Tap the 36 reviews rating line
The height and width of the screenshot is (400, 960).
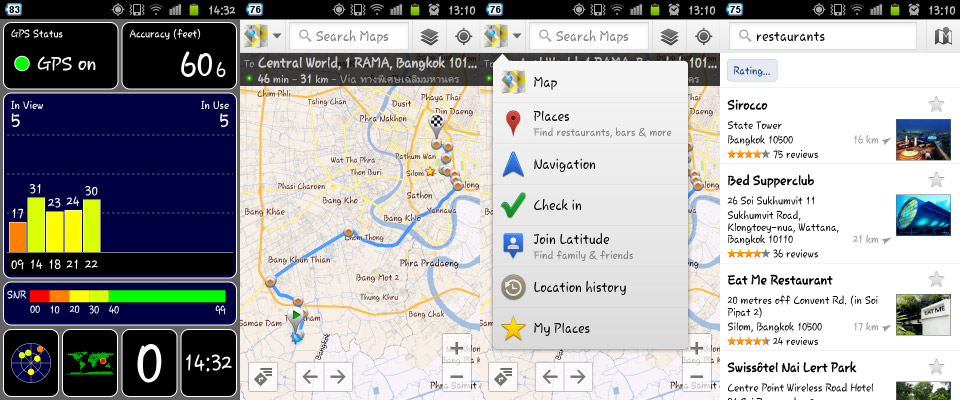point(773,254)
